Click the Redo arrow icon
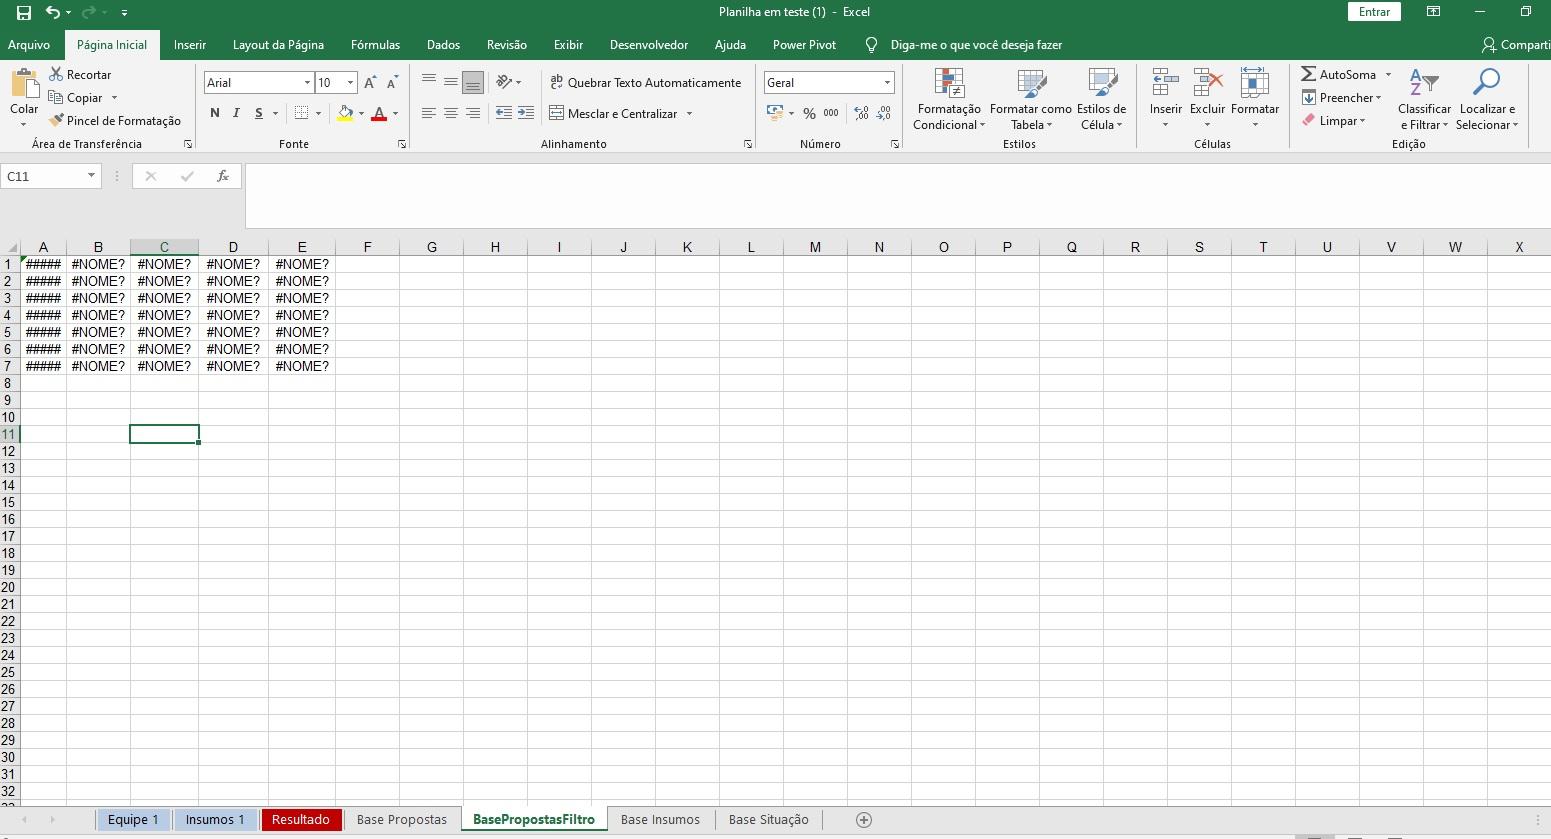The width and height of the screenshot is (1551, 839). [x=88, y=12]
